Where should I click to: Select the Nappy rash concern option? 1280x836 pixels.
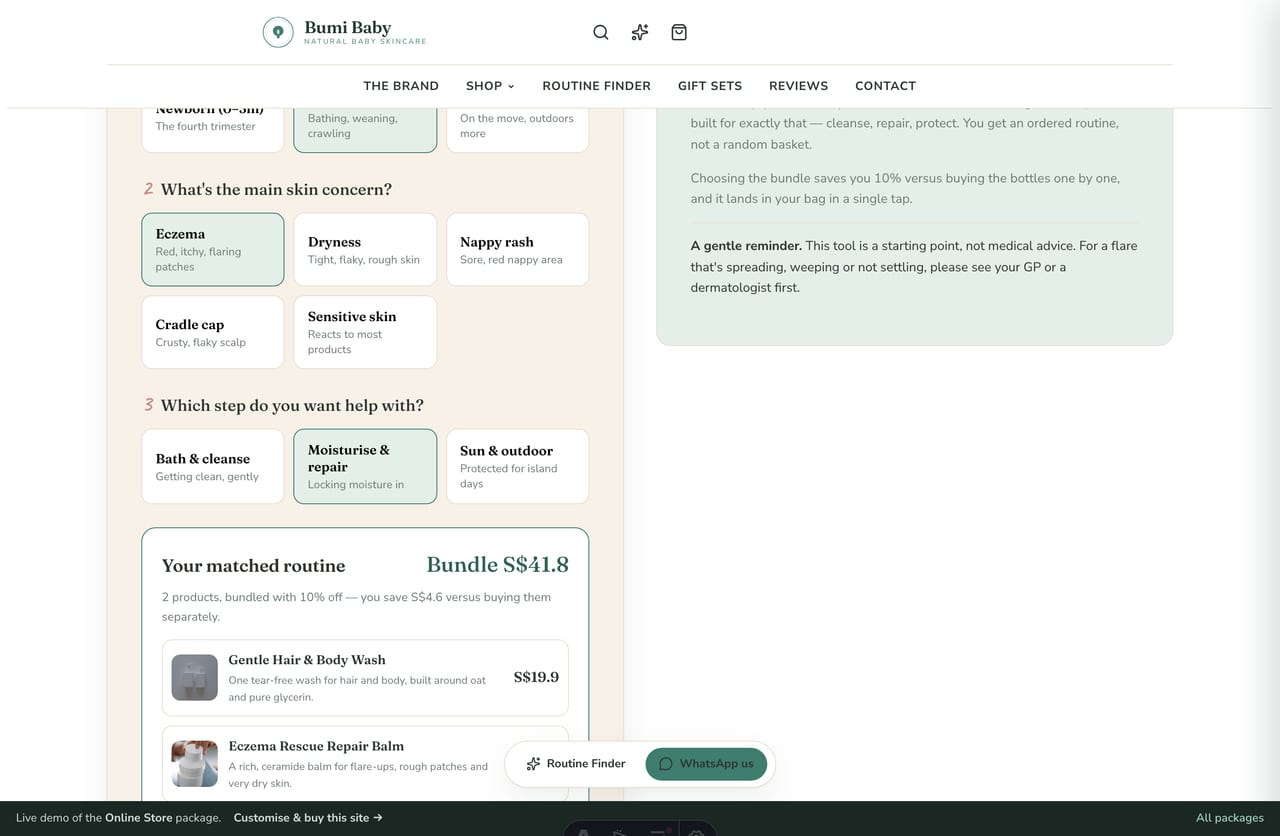point(517,250)
